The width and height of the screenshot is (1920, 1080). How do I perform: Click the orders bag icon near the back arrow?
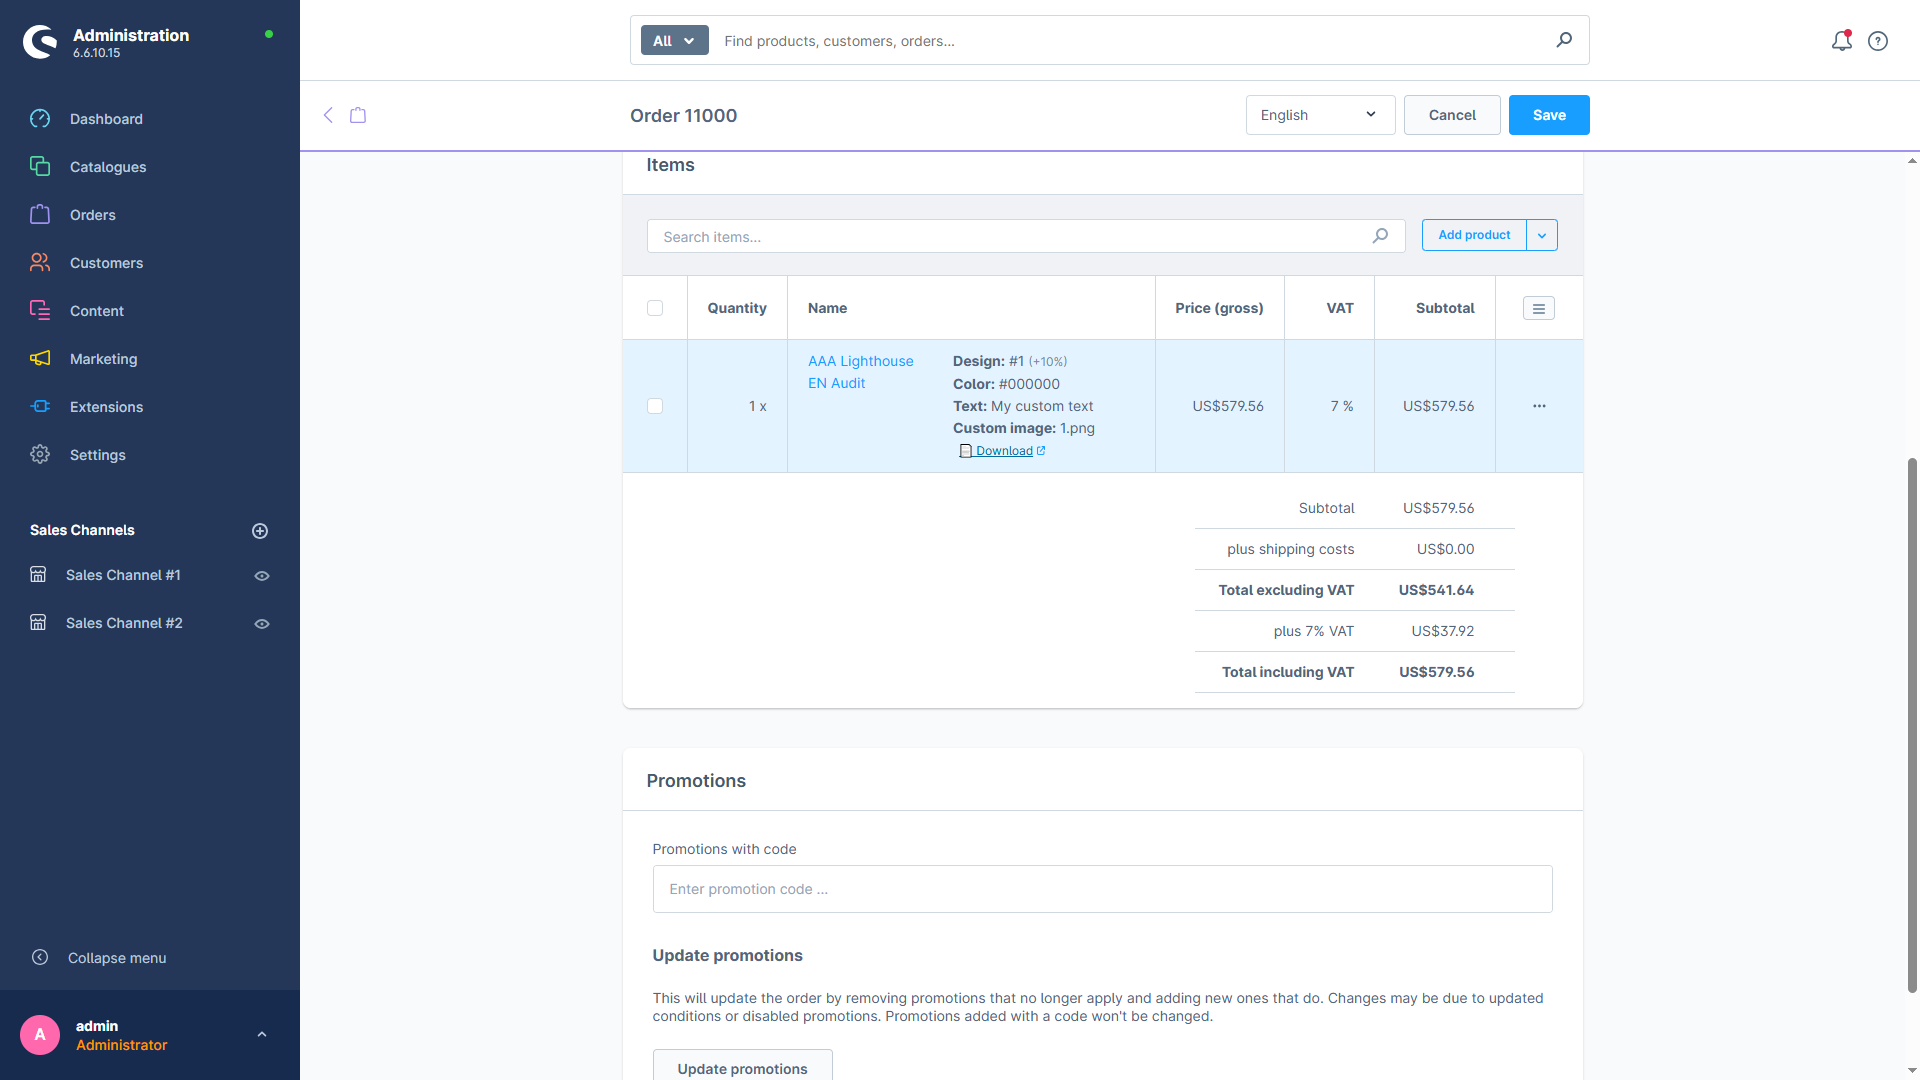coord(358,115)
